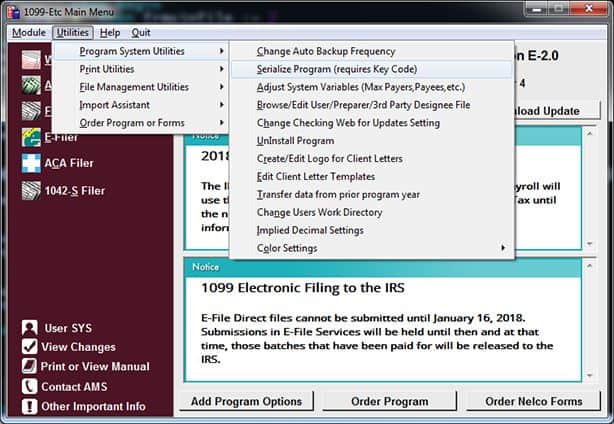Open Import Assistant submenu
Image resolution: width=614 pixels, height=424 pixels.
[x=141, y=105]
